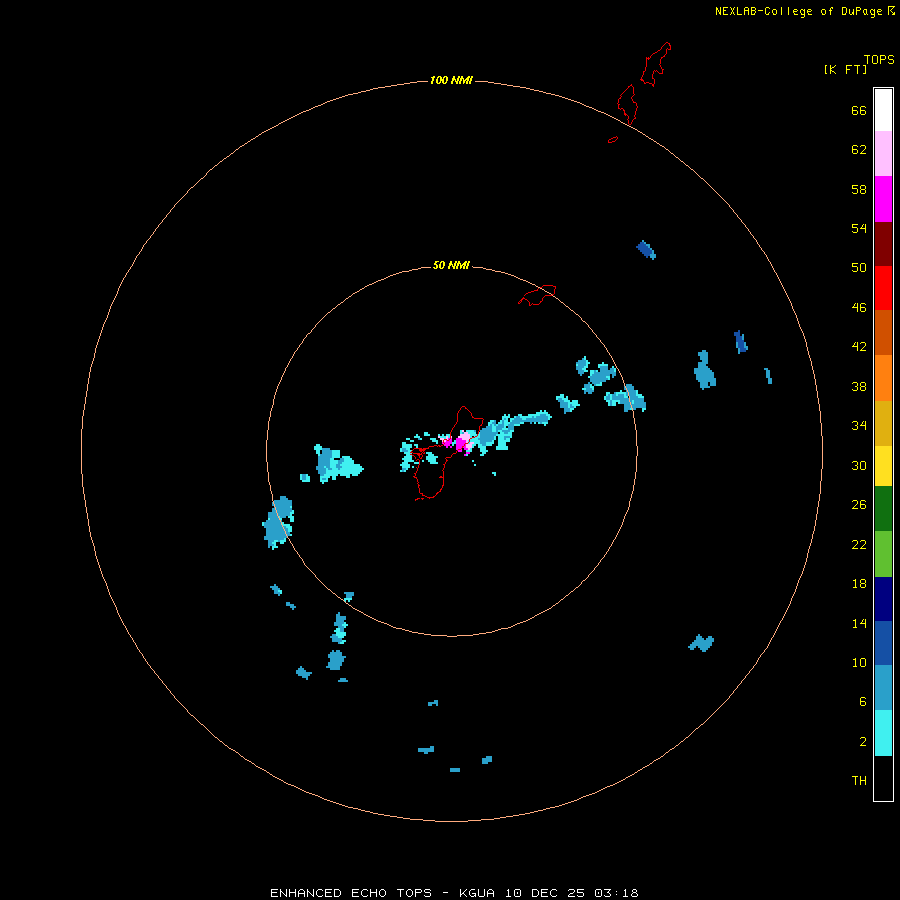Viewport: 900px width, 900px height.
Task: Select the bright red 50 kft legend color
Action: [883, 288]
